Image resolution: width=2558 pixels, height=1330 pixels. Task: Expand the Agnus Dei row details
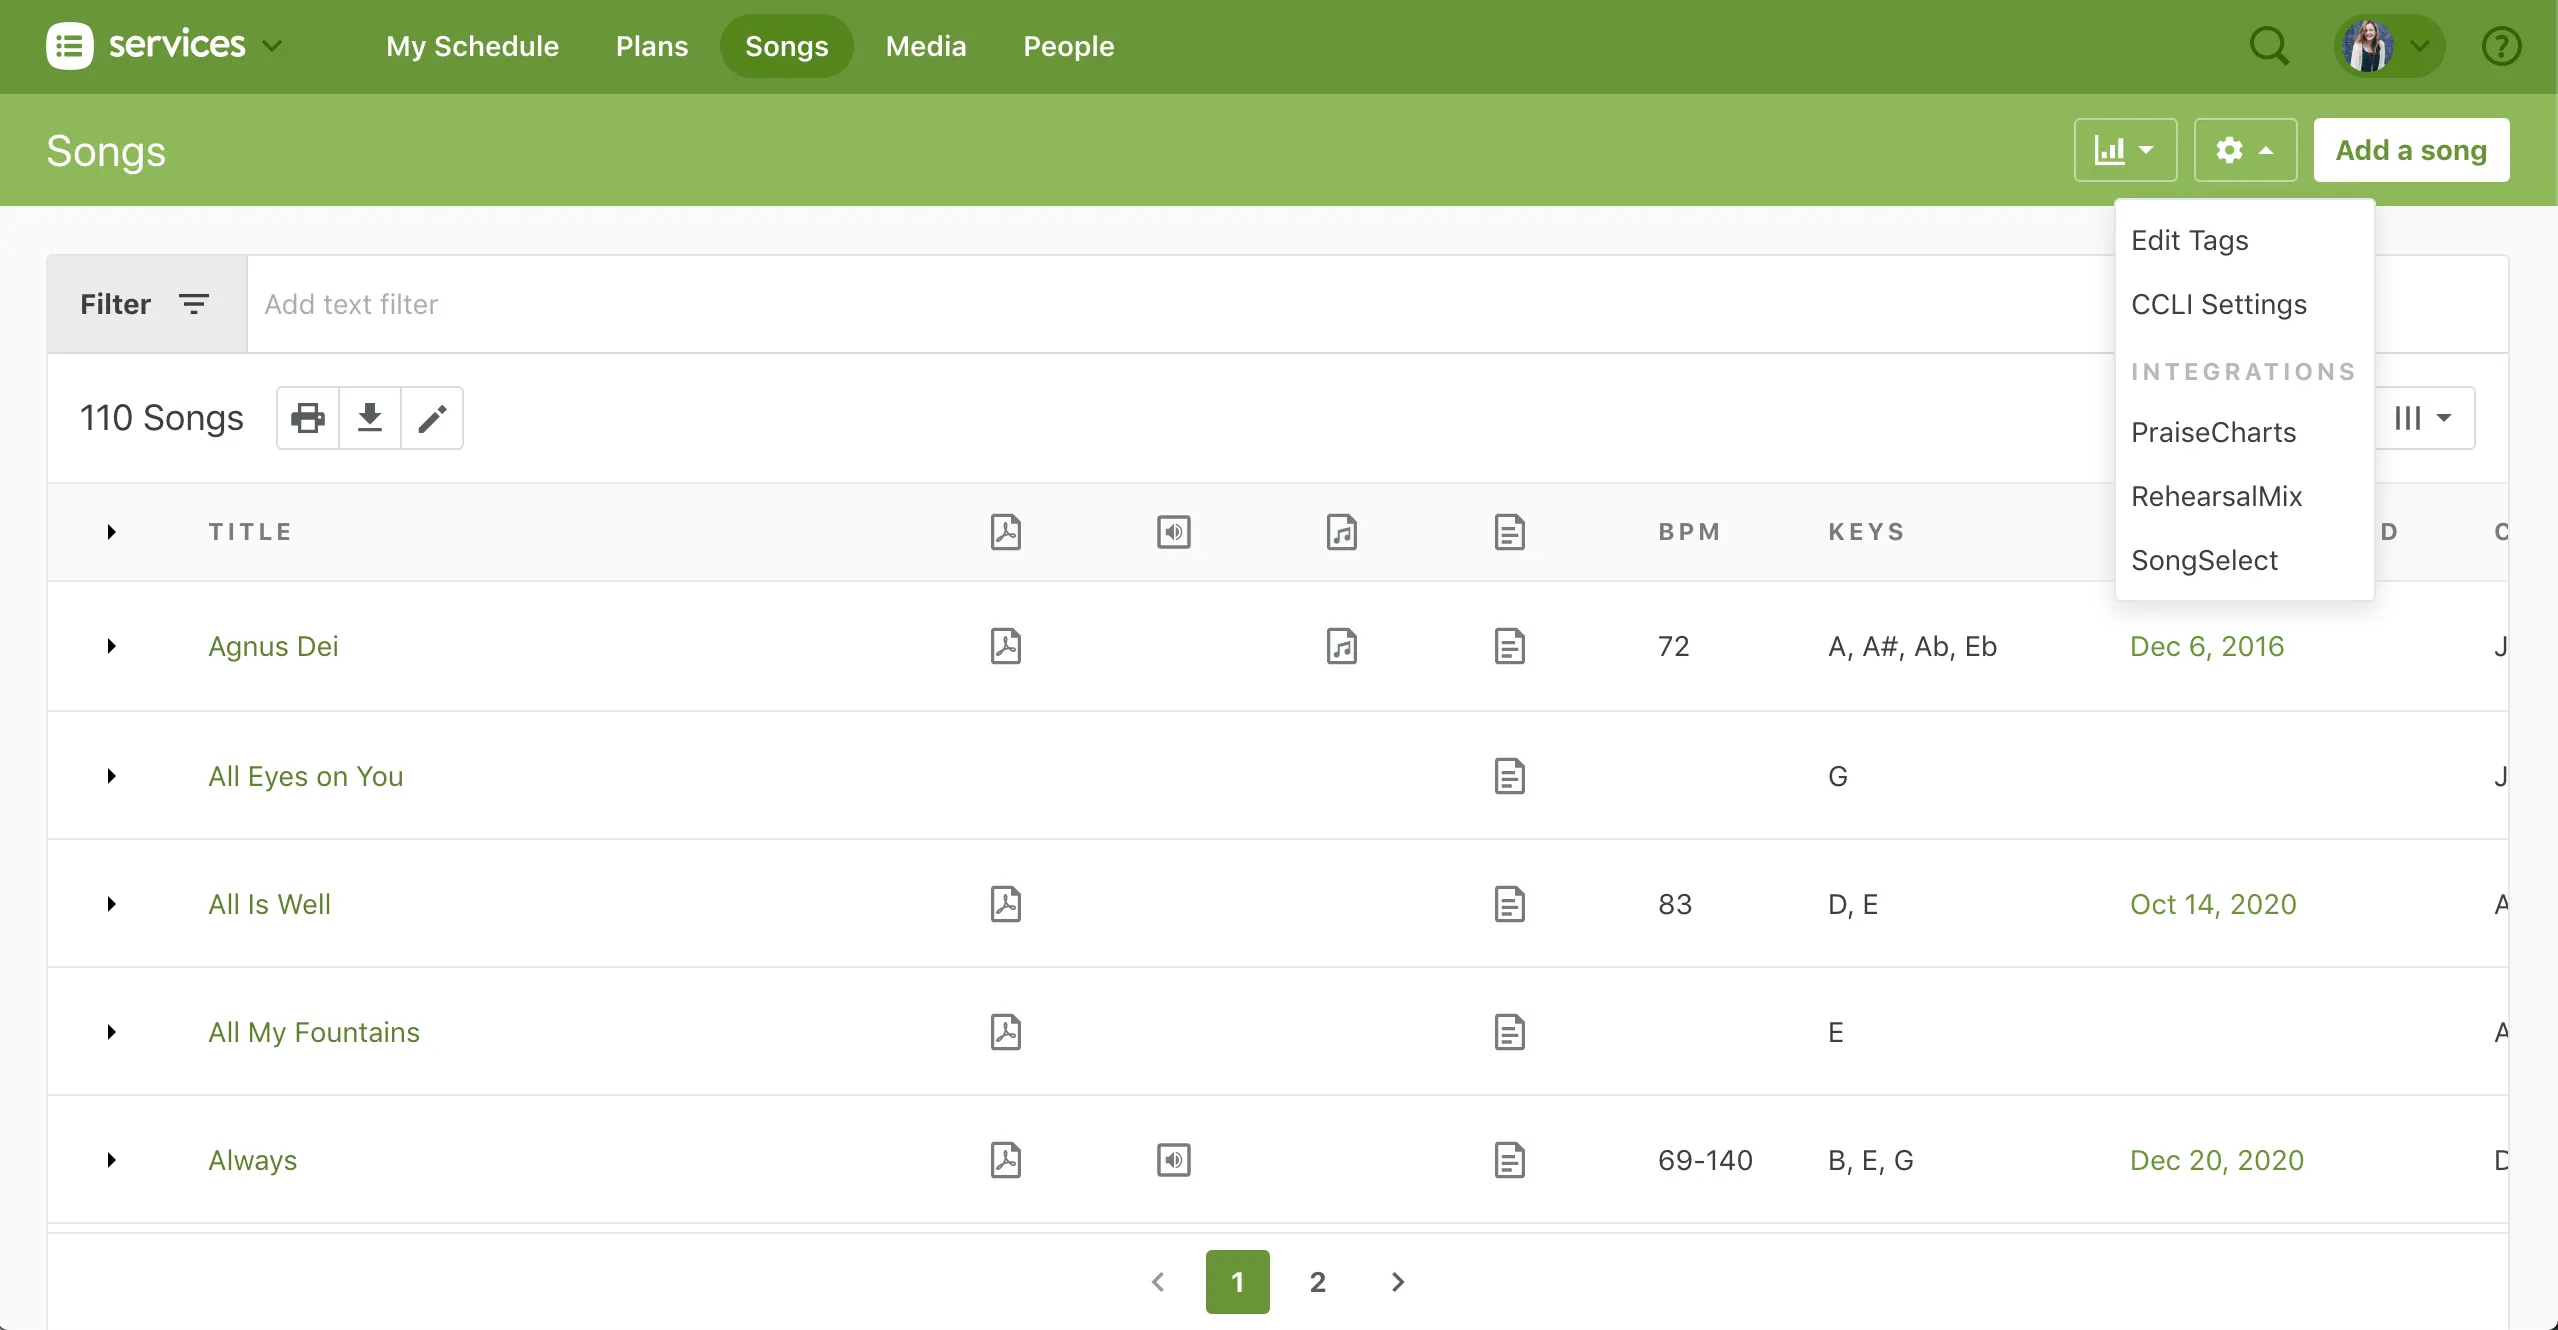110,645
